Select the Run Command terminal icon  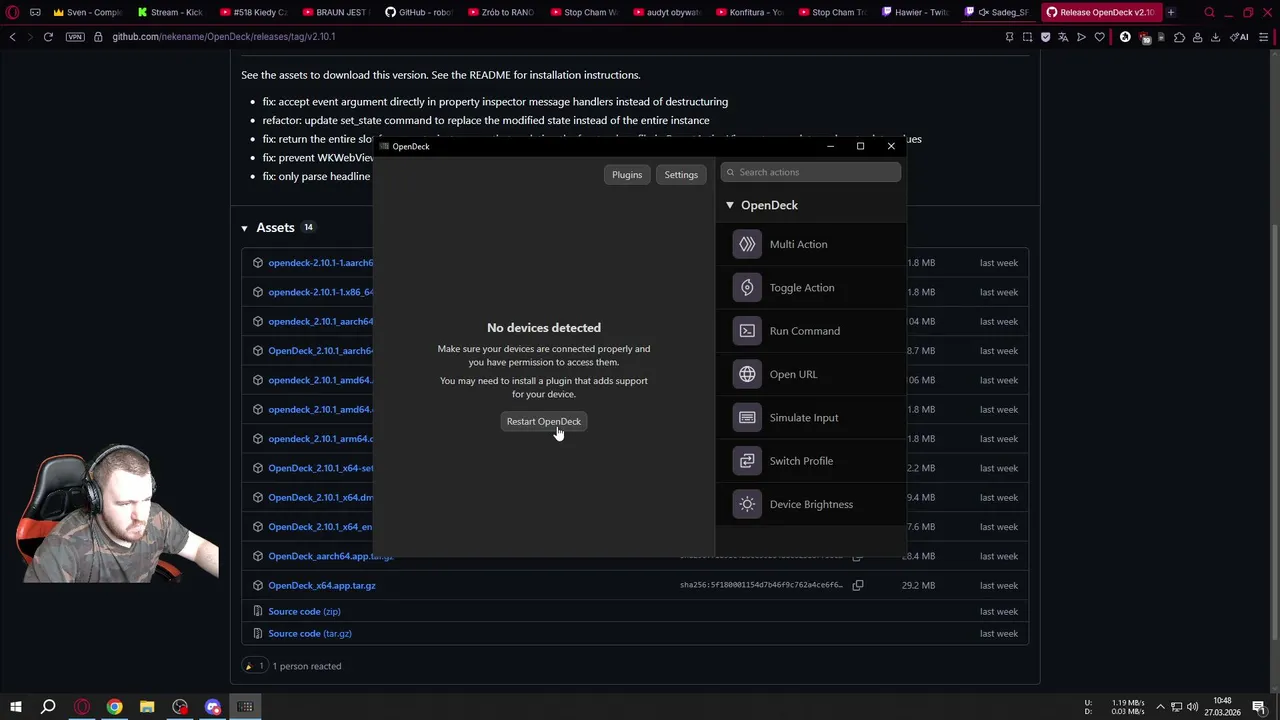[x=747, y=331]
